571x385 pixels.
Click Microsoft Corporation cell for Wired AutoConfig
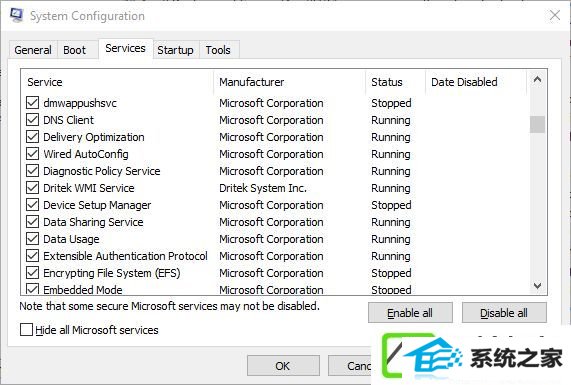click(271, 154)
